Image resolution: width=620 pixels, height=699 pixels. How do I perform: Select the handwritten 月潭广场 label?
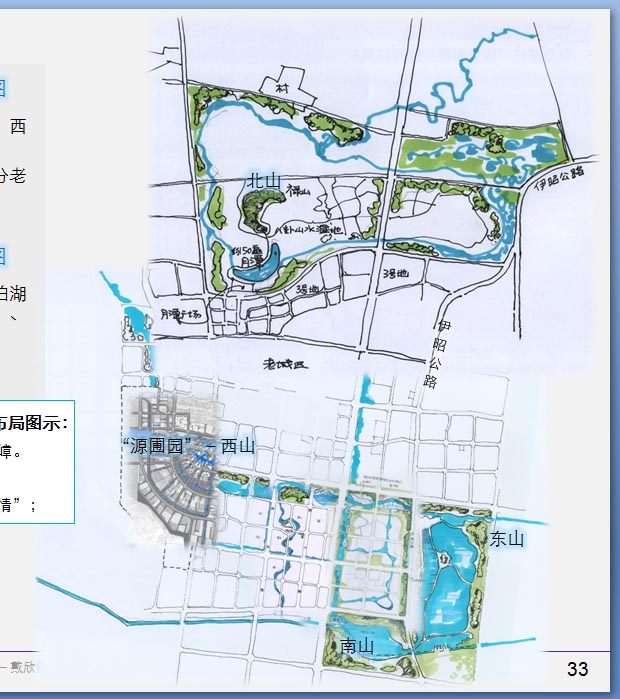pyautogui.click(x=180, y=315)
